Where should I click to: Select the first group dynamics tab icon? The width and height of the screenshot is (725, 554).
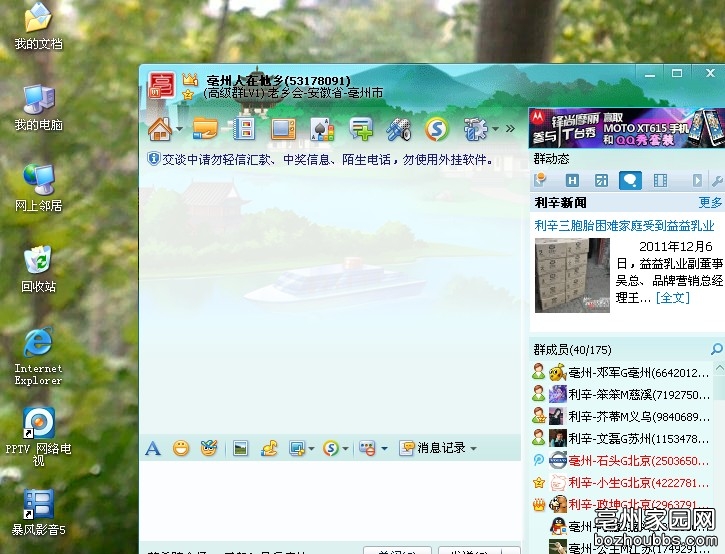540,180
